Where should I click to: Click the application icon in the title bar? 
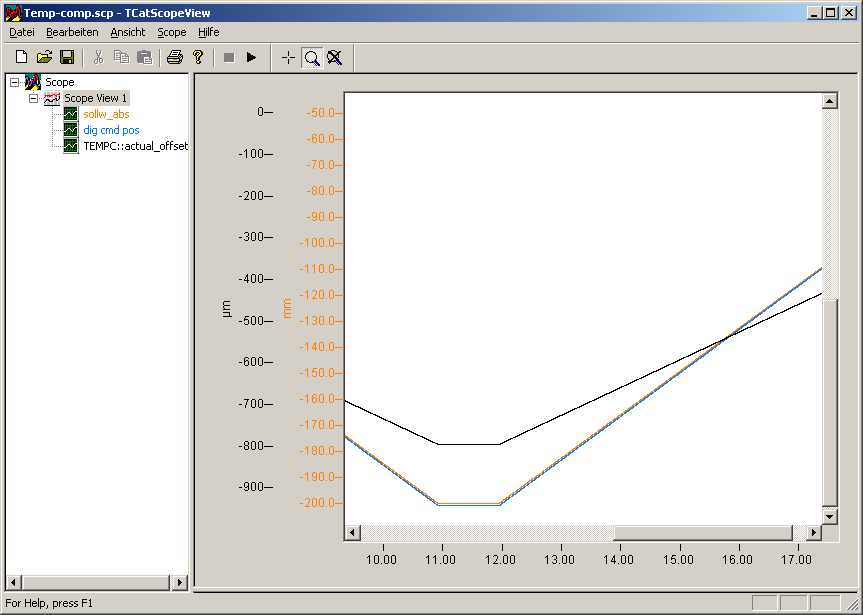(x=13, y=13)
